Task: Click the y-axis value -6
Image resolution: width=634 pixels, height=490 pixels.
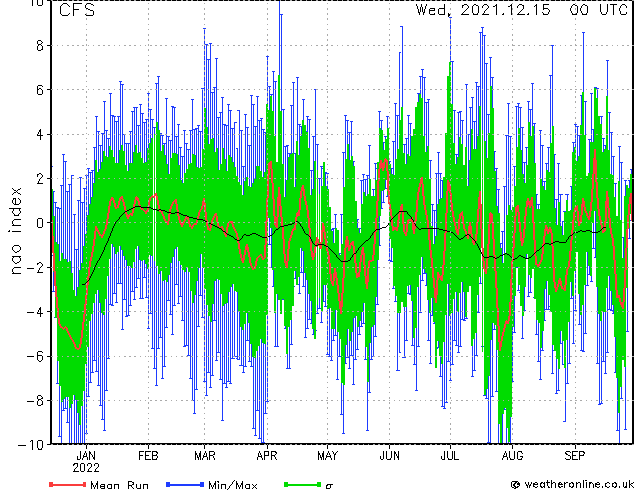Action: [x=35, y=357]
